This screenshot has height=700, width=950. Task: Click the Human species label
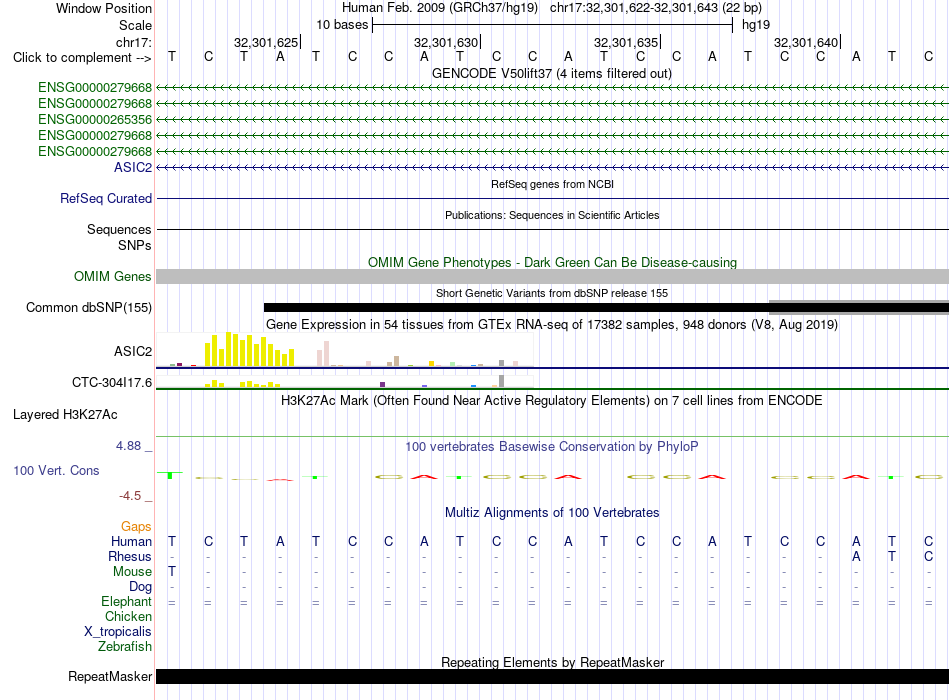click(131, 541)
